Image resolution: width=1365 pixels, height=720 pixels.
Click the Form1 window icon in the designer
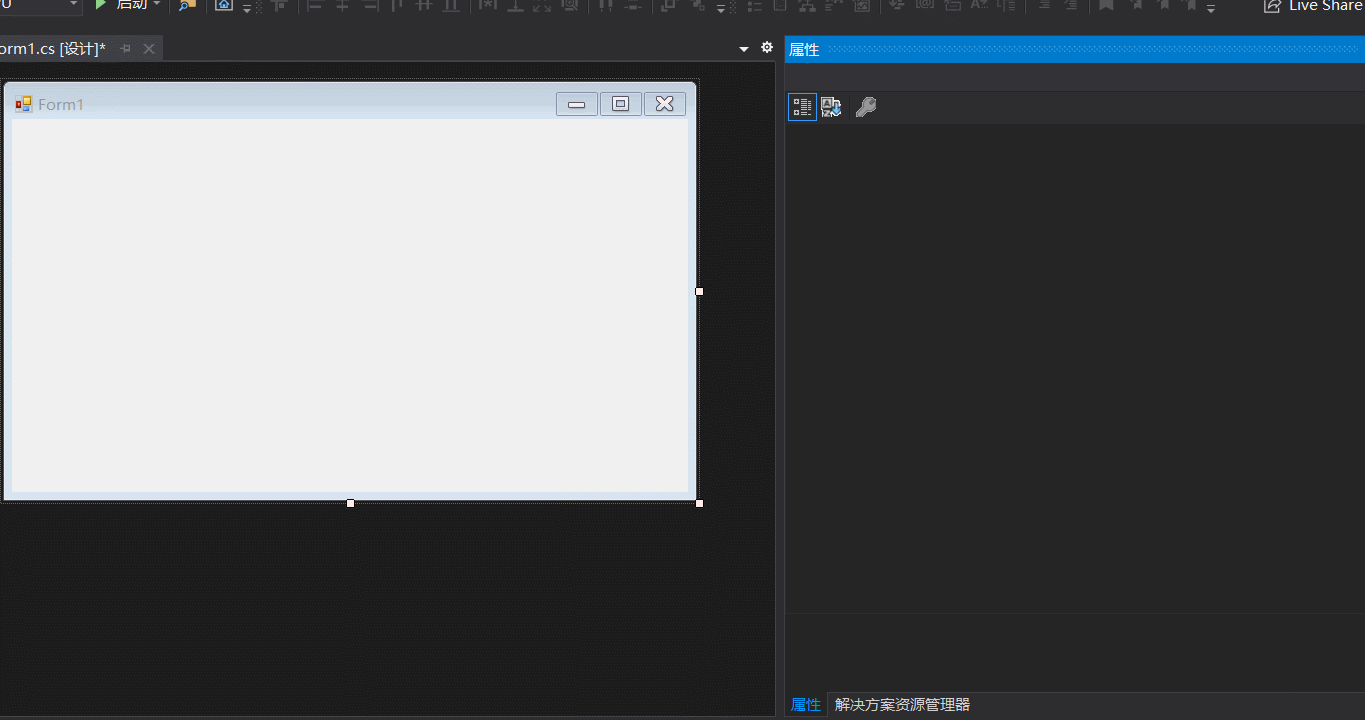pyautogui.click(x=24, y=104)
